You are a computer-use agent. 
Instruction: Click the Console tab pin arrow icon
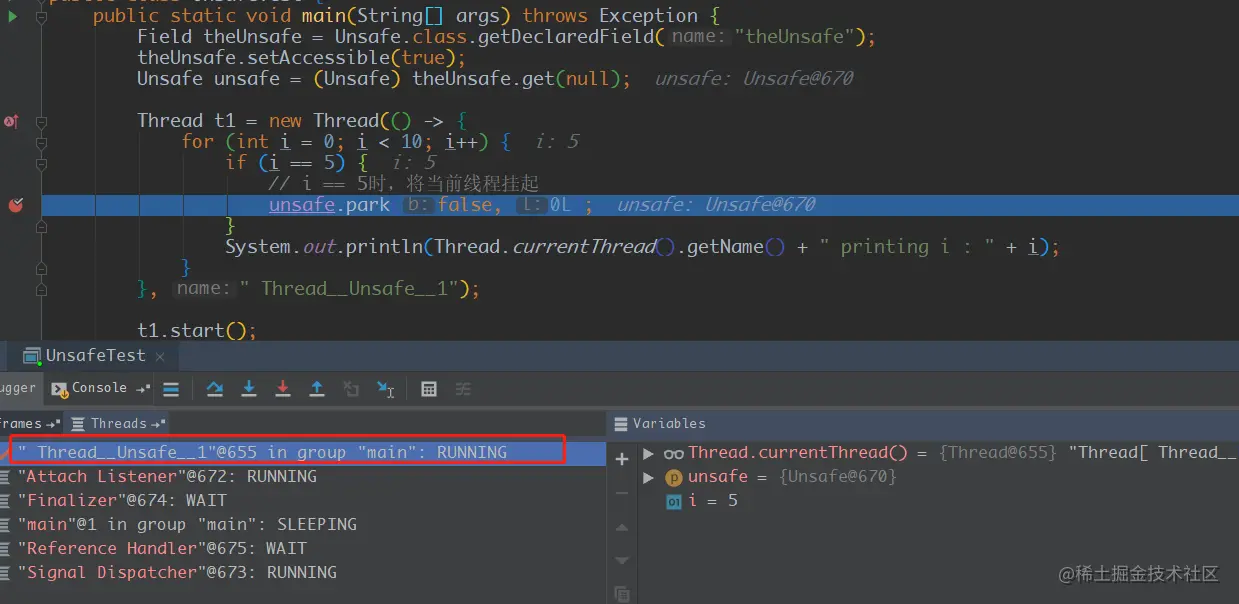coord(144,388)
